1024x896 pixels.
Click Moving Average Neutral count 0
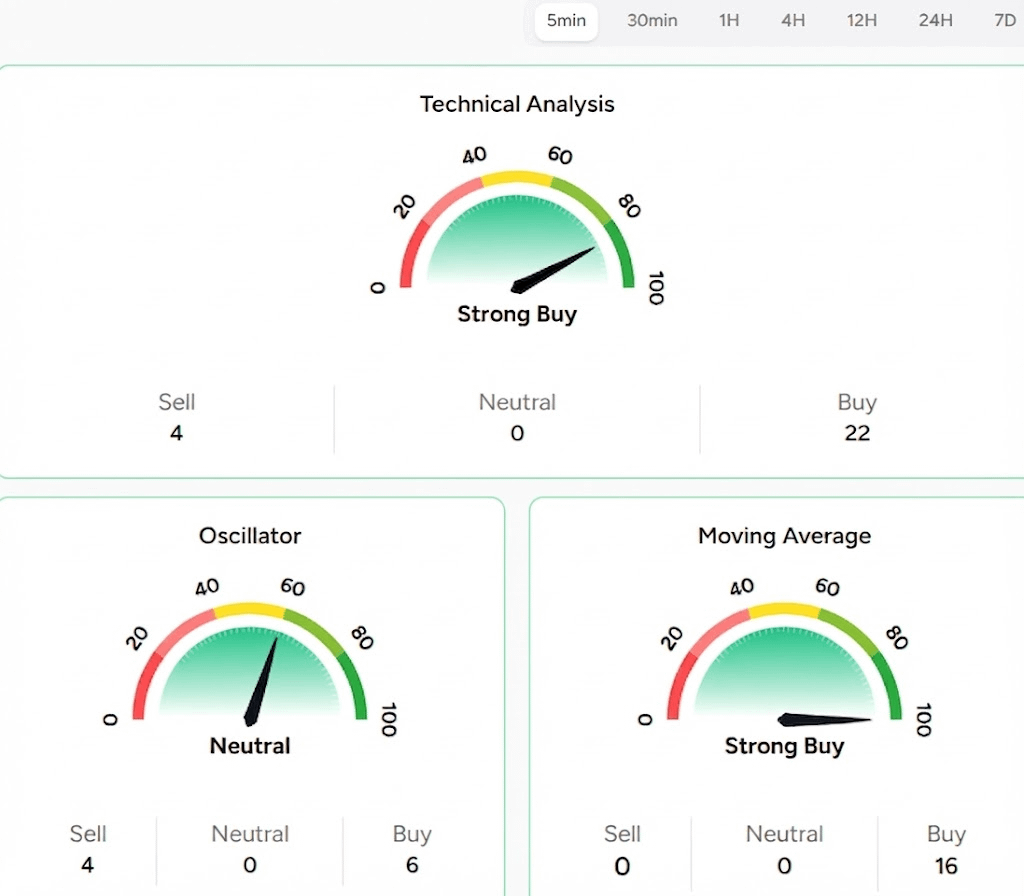pos(784,866)
